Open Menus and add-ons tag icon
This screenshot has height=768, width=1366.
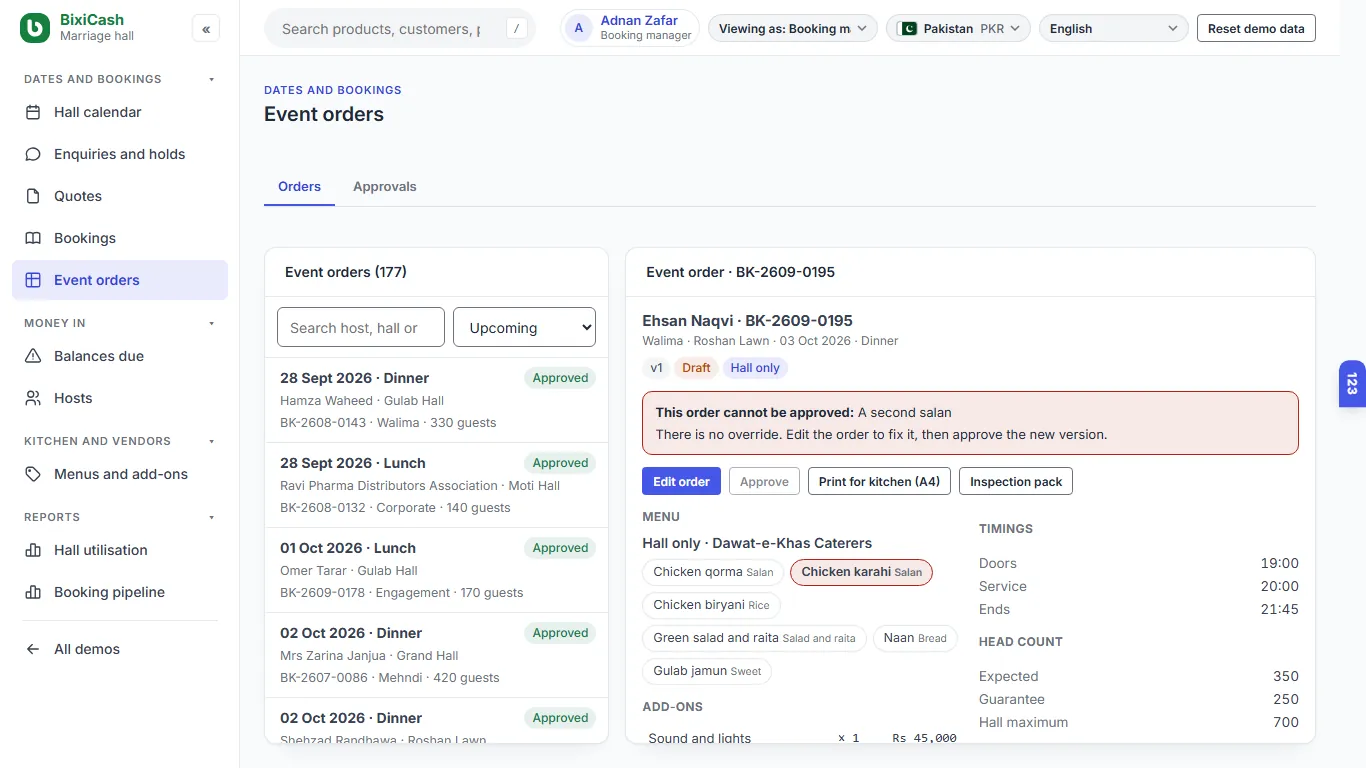[x=33, y=474]
